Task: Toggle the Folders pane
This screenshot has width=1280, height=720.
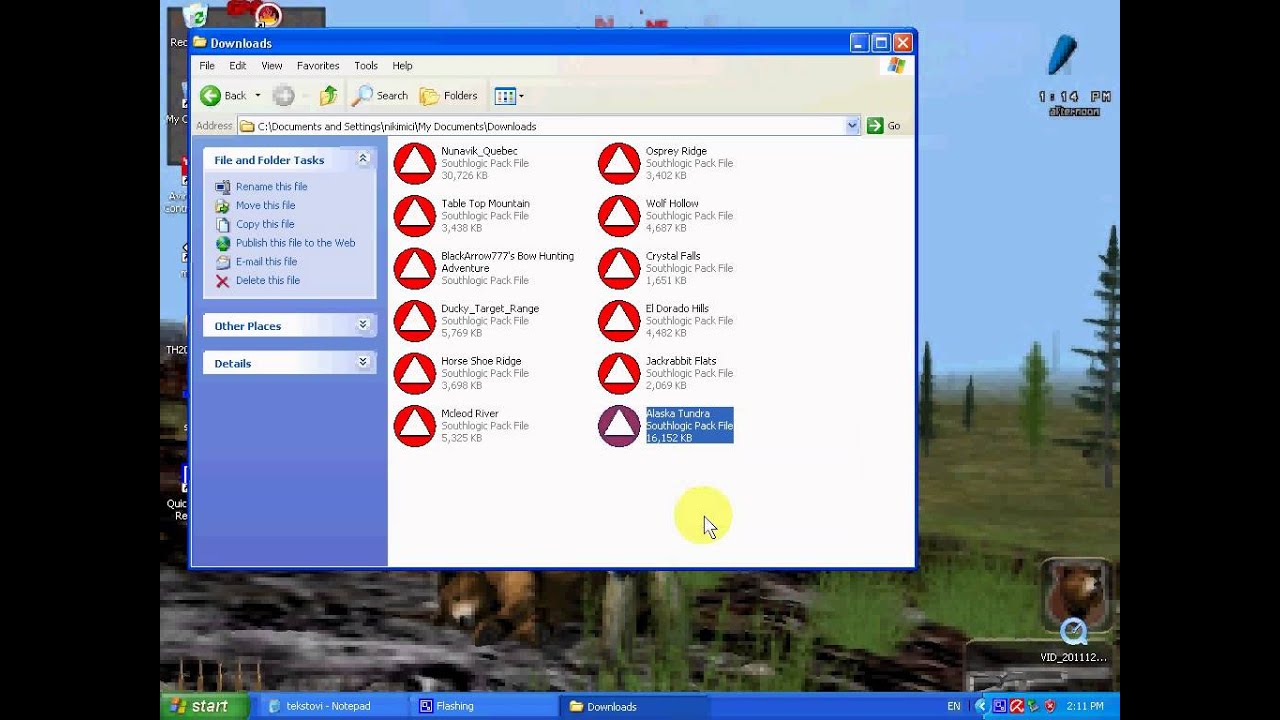Action: [x=448, y=96]
